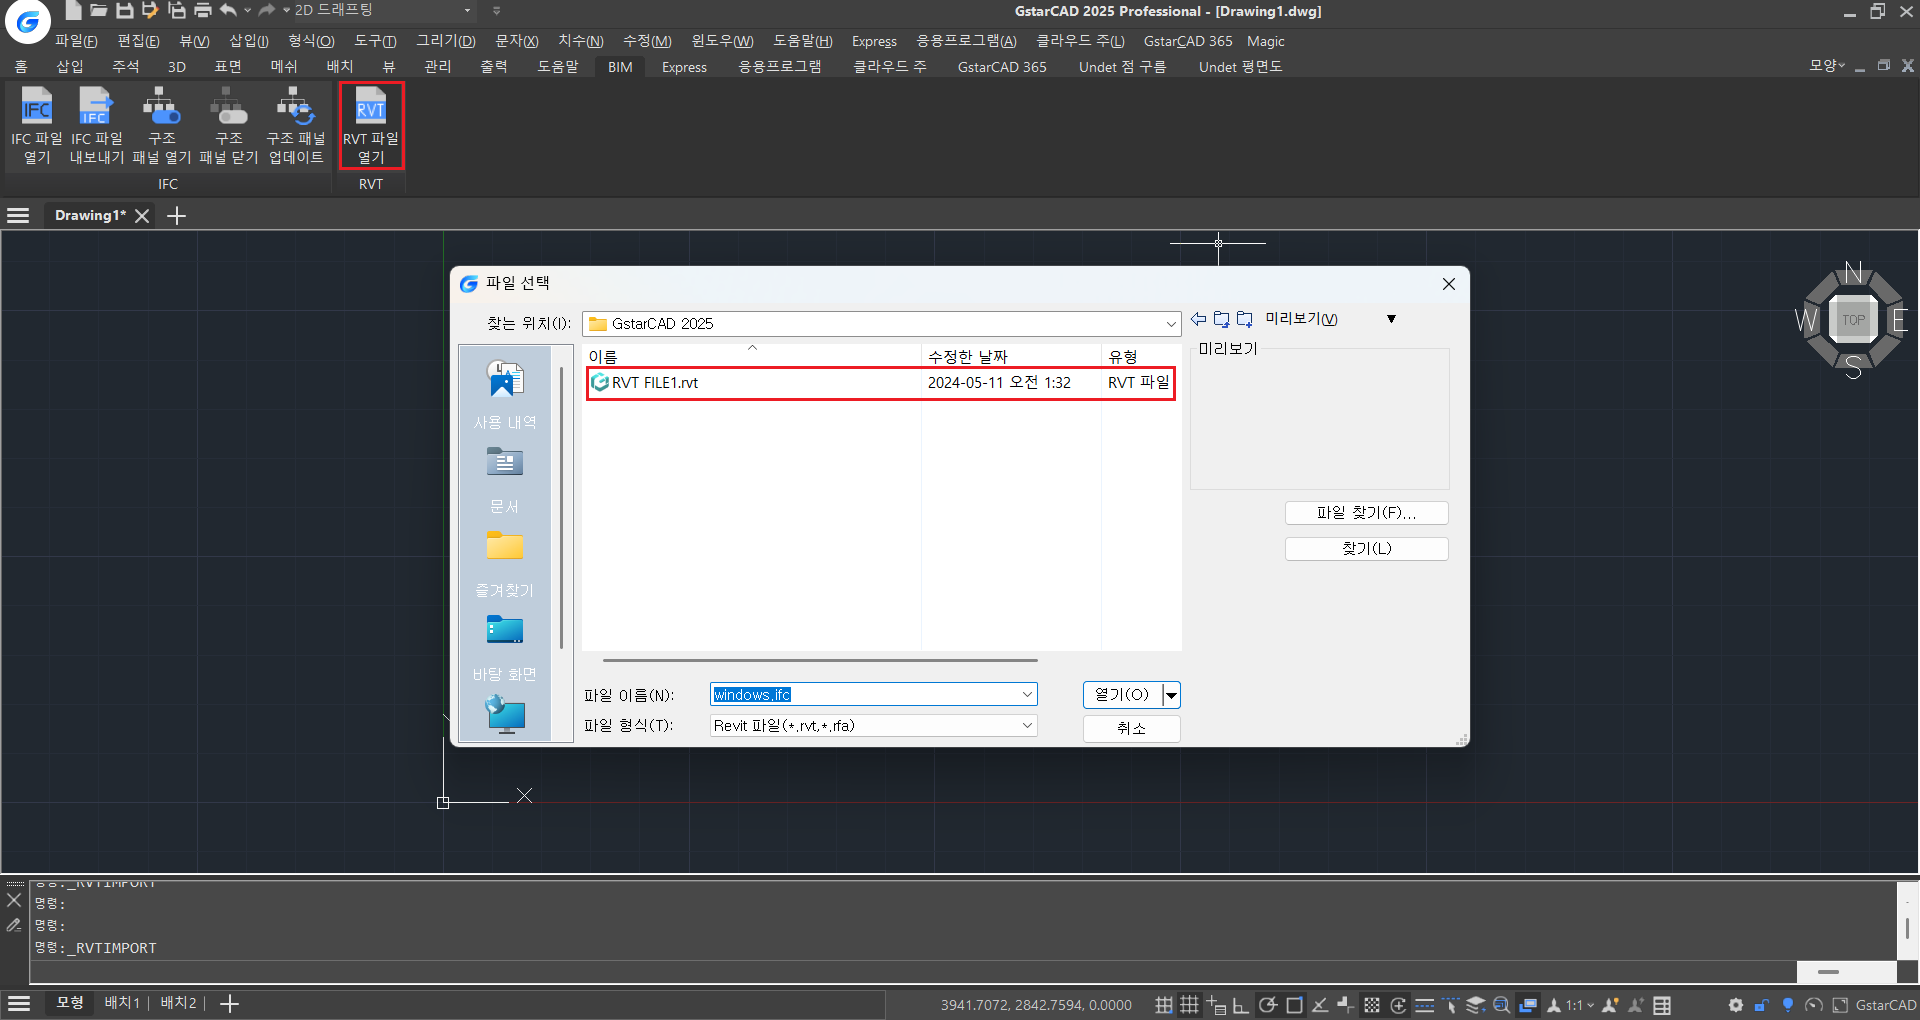Click the command line input area
The image size is (1920, 1020).
click(x=912, y=972)
